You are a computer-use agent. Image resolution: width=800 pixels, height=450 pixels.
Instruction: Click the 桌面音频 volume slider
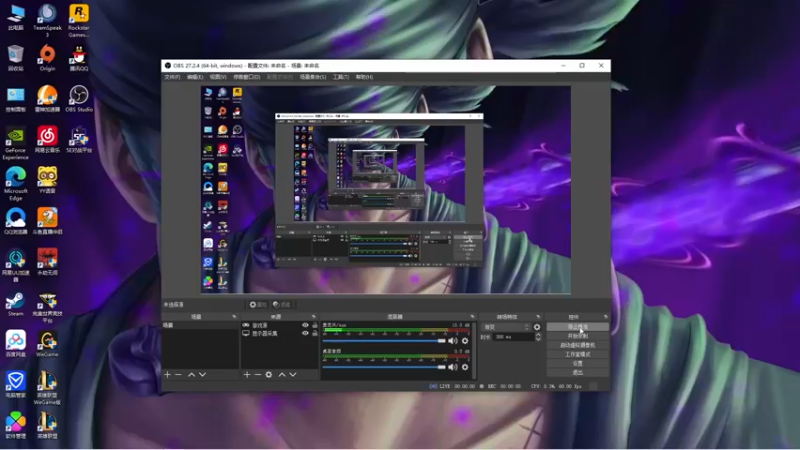click(x=384, y=367)
